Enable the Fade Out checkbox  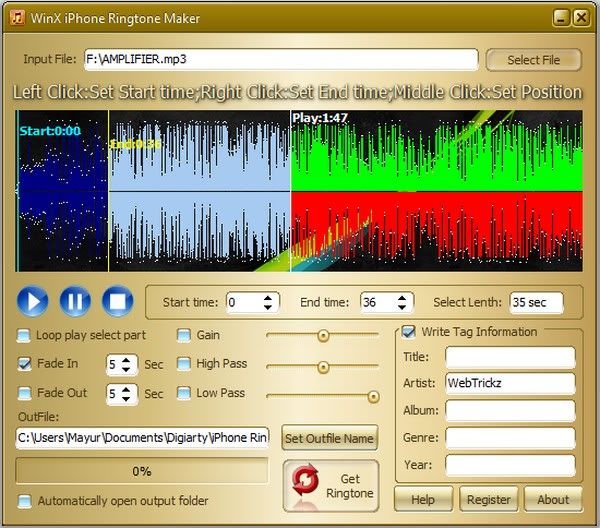click(24, 393)
